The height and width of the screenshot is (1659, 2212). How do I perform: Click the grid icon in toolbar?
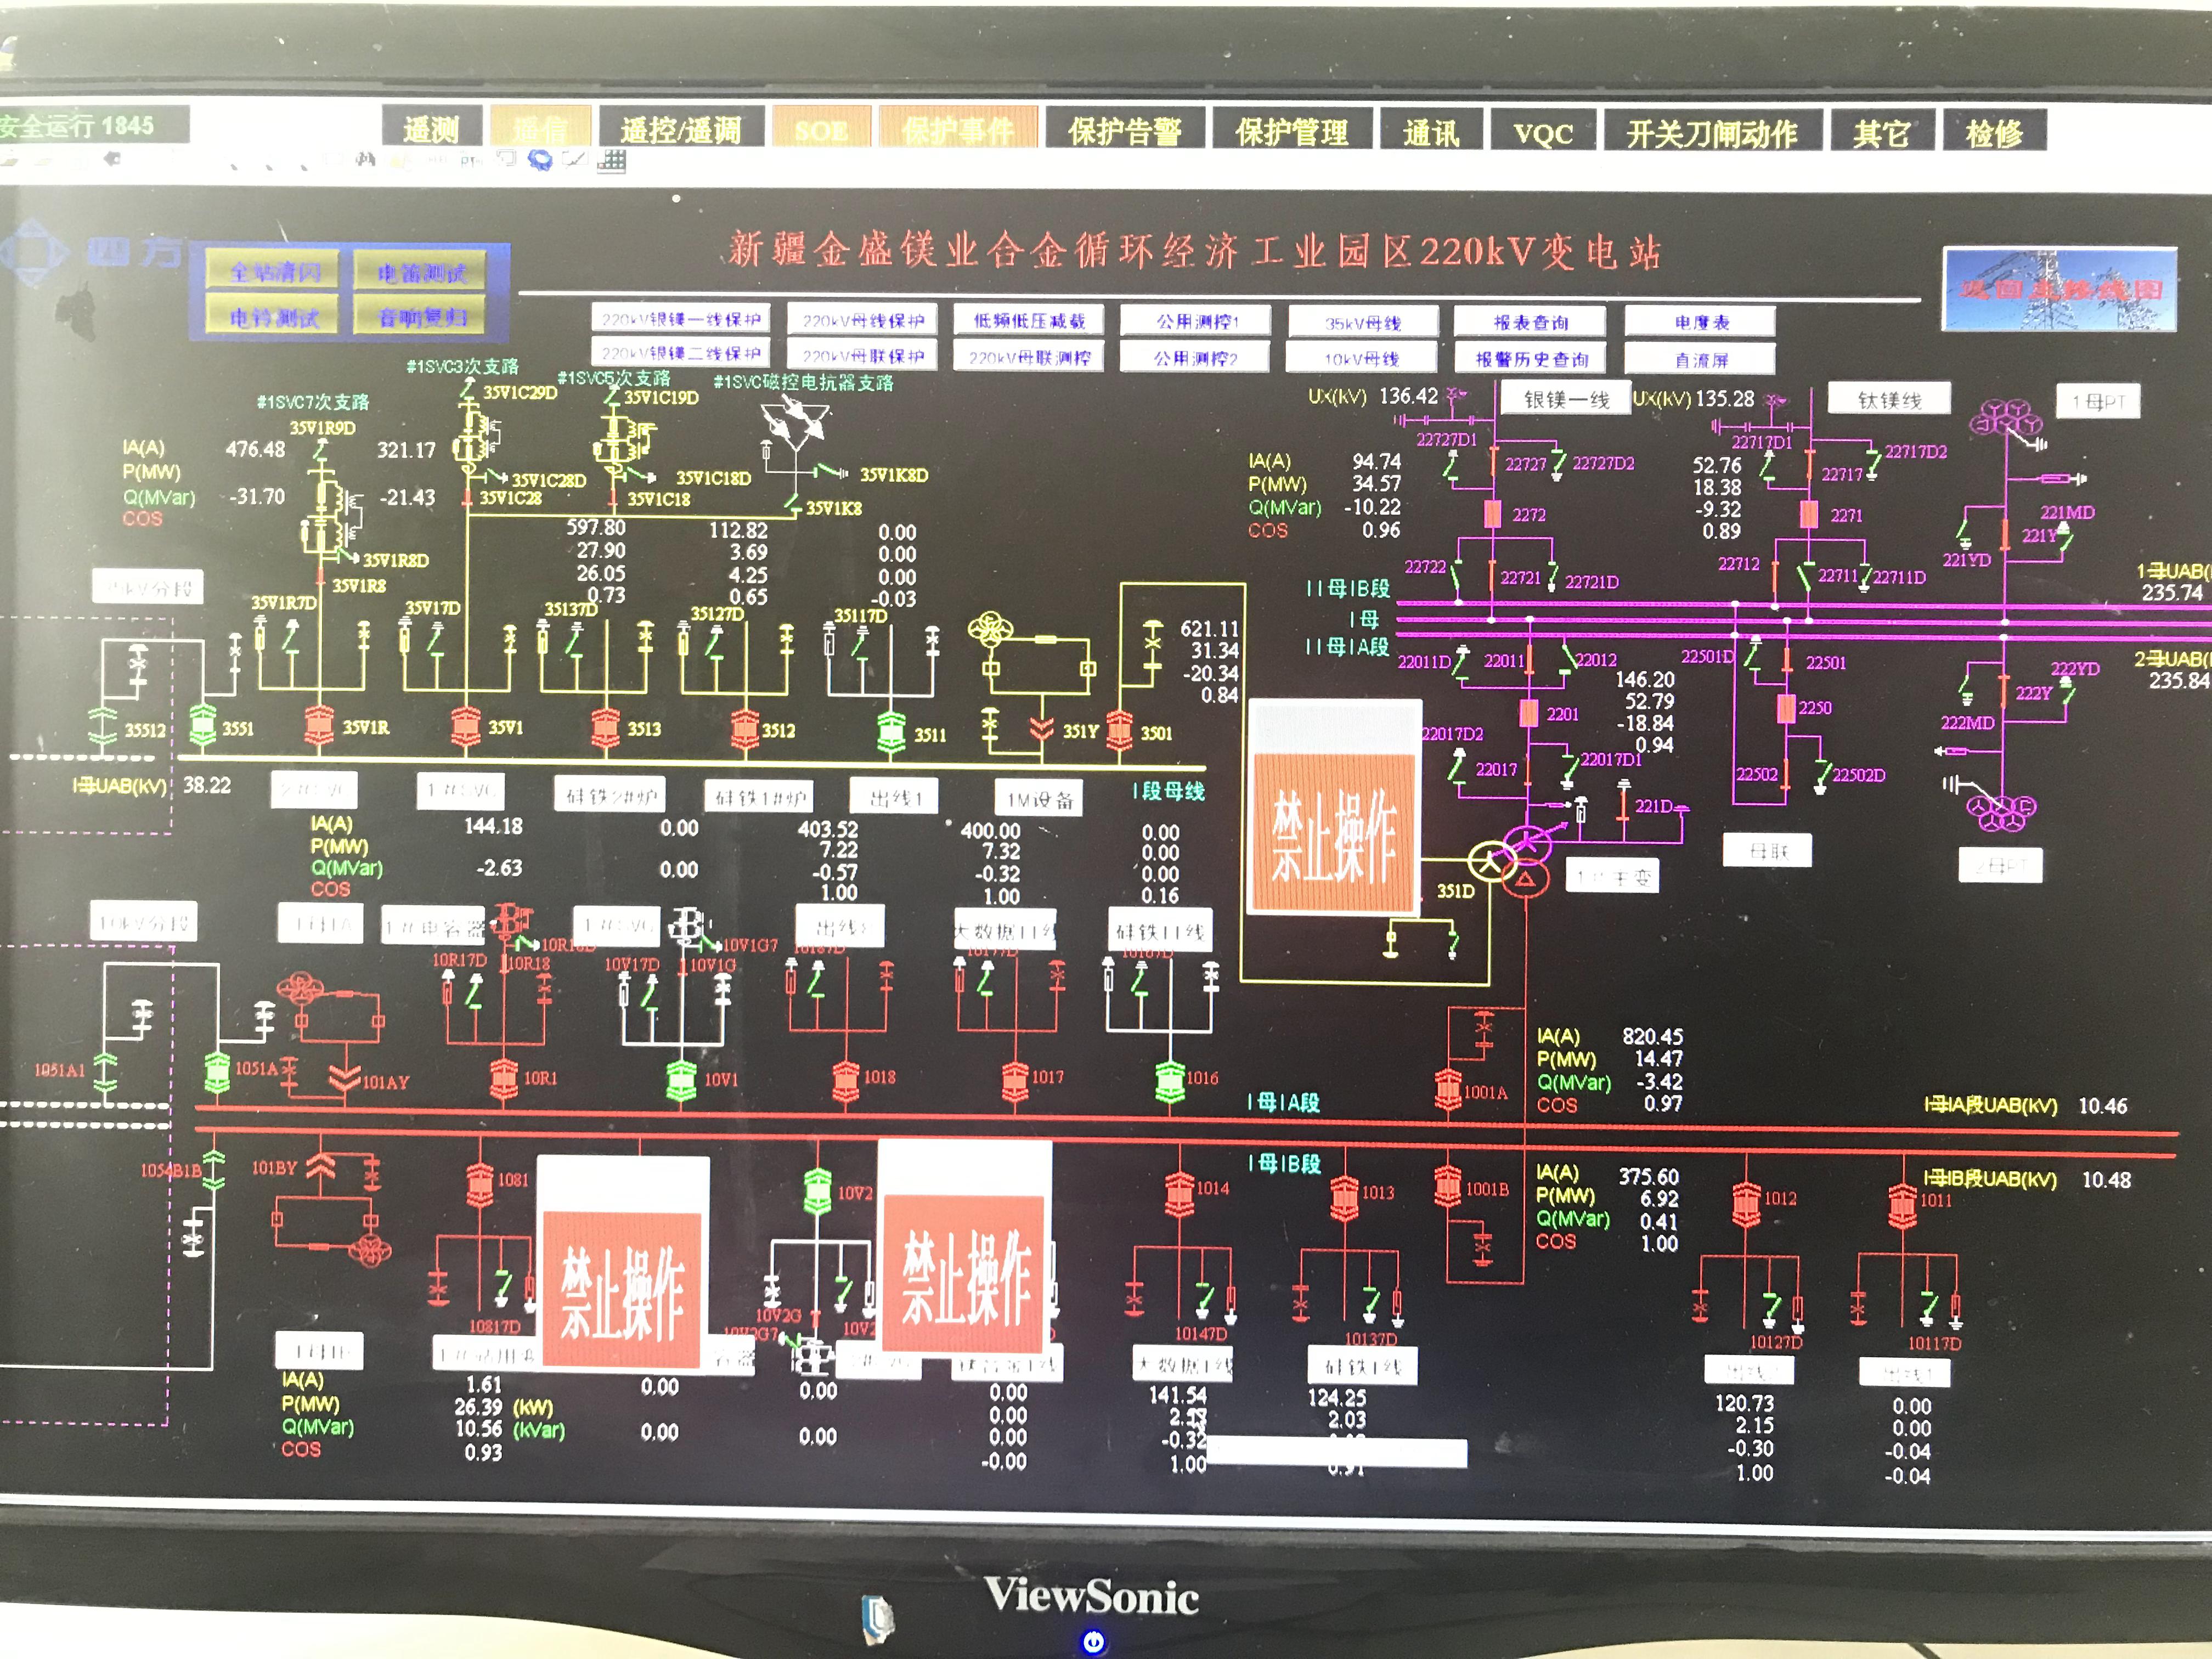coord(611,161)
